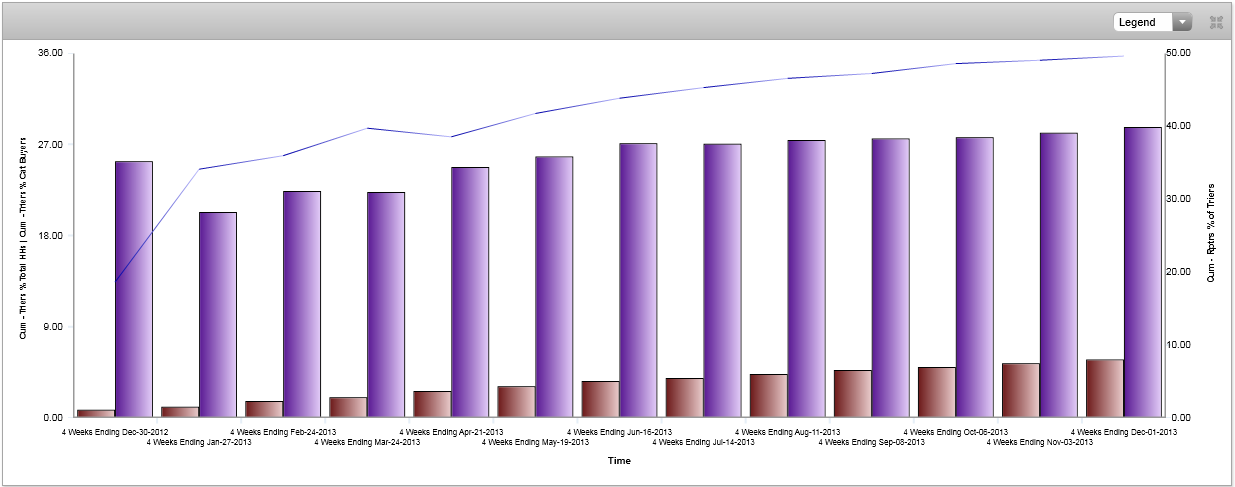Click the '4 Weeks Ending Mar-24-2013' axis label

tap(367, 442)
